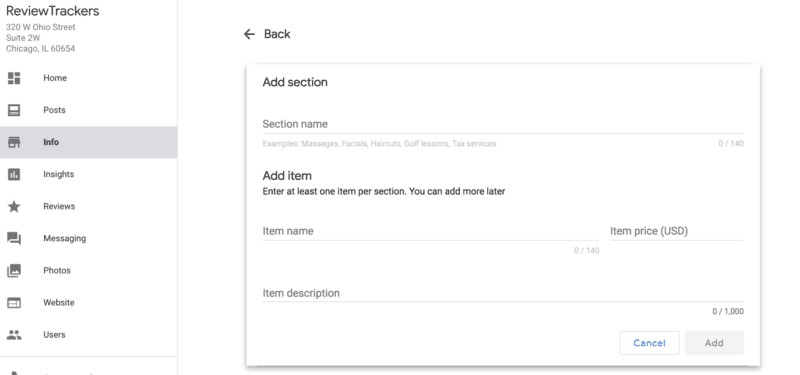Click the Add button

pos(714,343)
